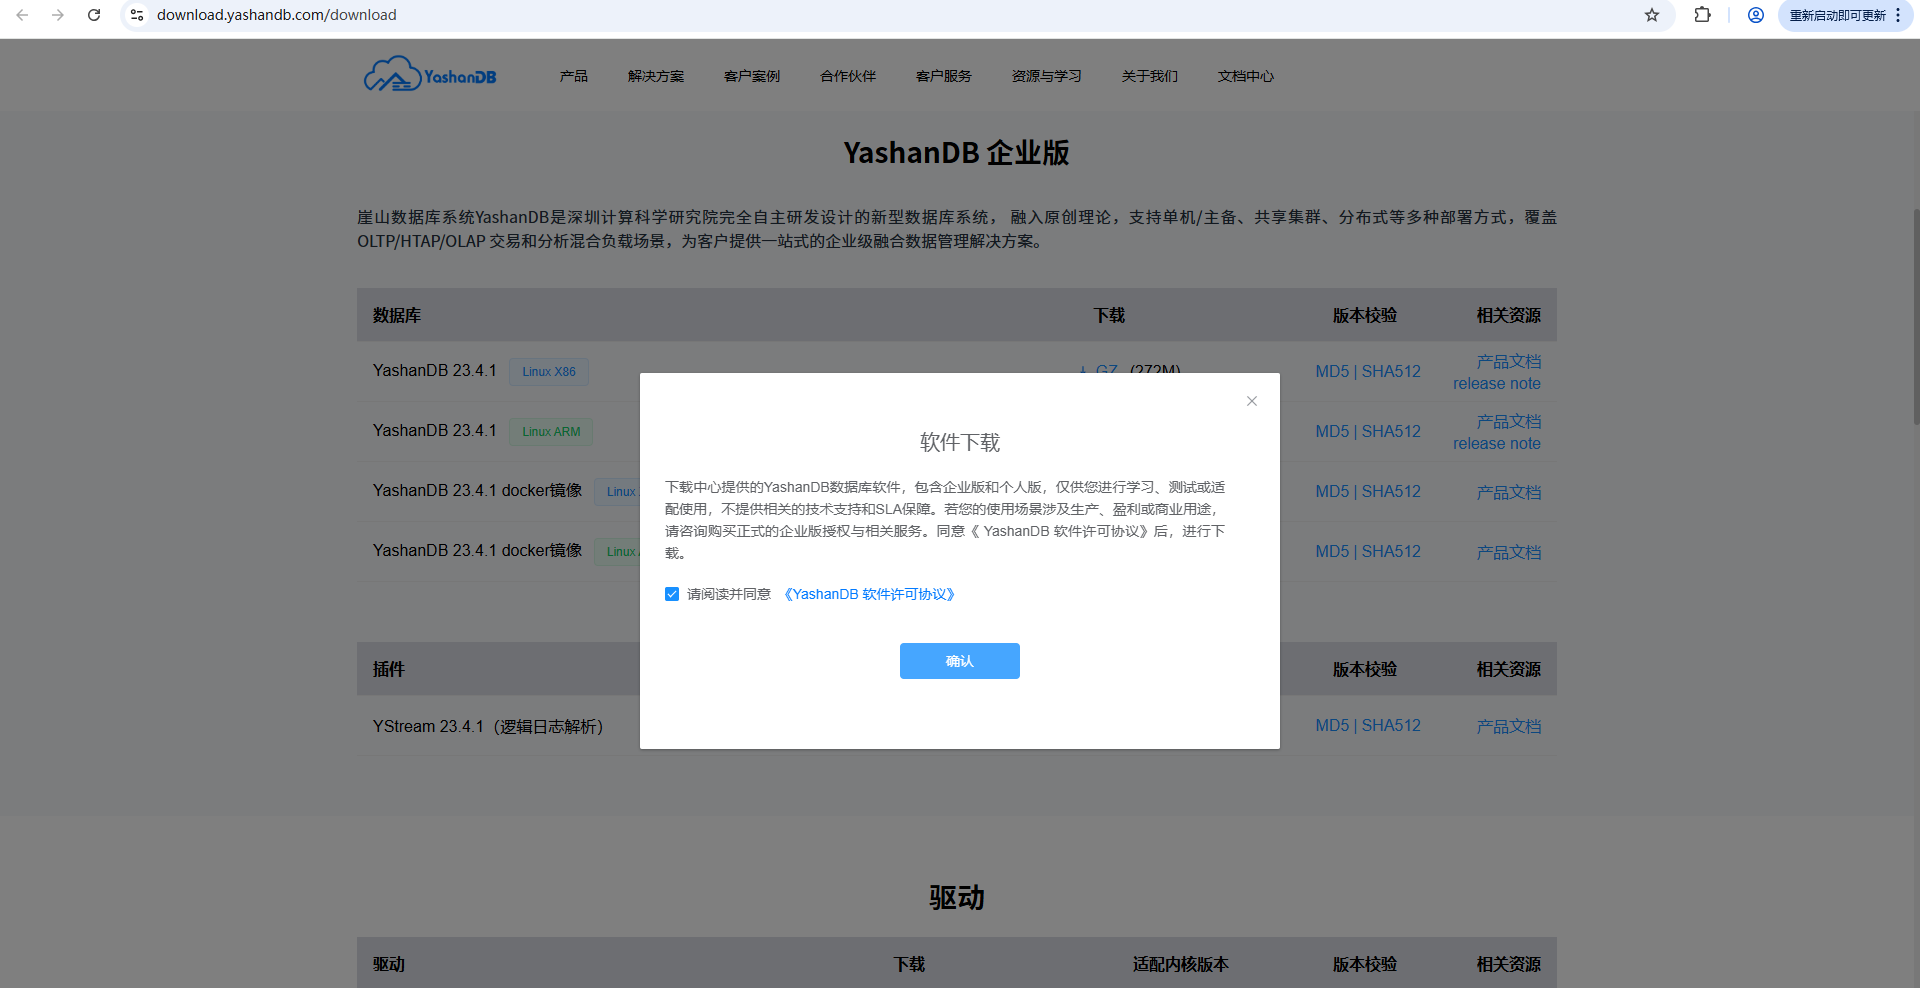
Task: Uncheck the 请阅读并同意 license agreement checkbox
Action: click(x=671, y=593)
